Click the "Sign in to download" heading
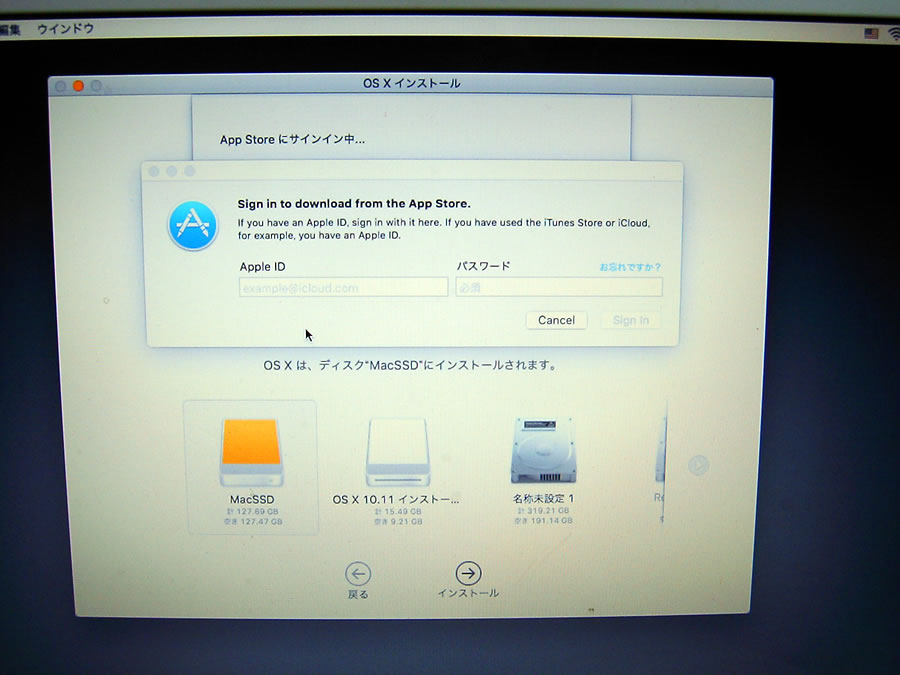The width and height of the screenshot is (900, 675). [x=354, y=204]
